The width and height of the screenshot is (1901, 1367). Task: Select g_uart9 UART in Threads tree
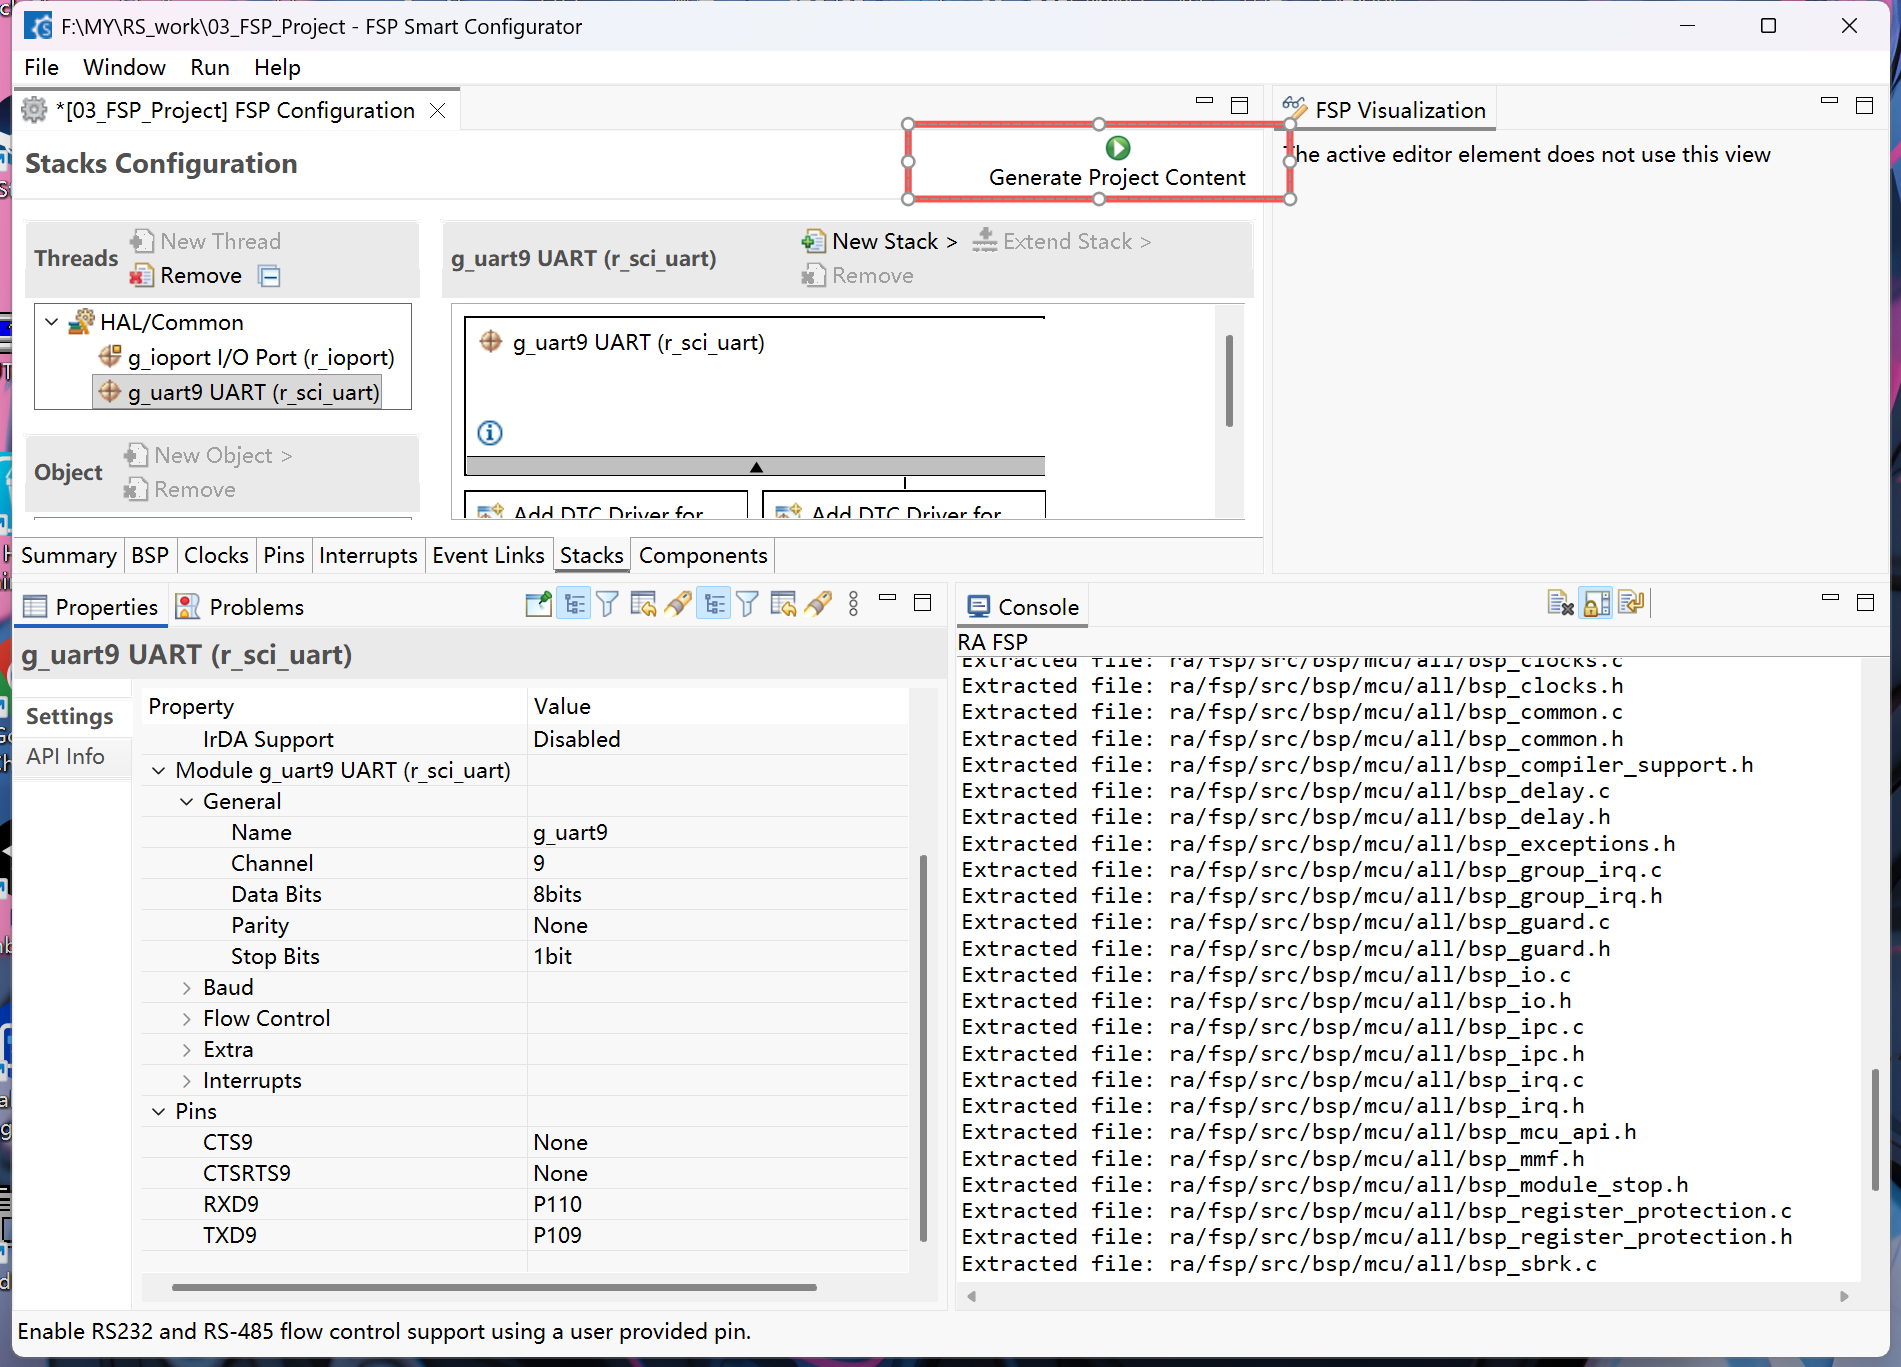pos(238,392)
